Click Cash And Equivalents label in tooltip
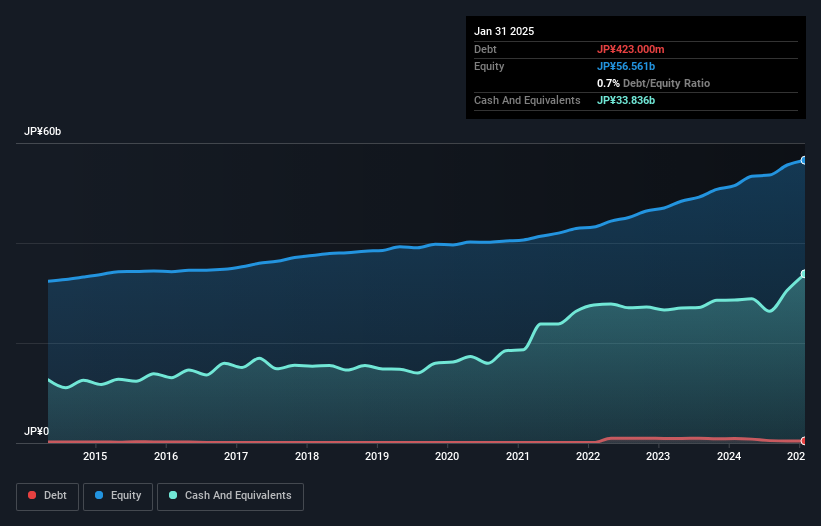This screenshot has width=821, height=526. point(527,100)
